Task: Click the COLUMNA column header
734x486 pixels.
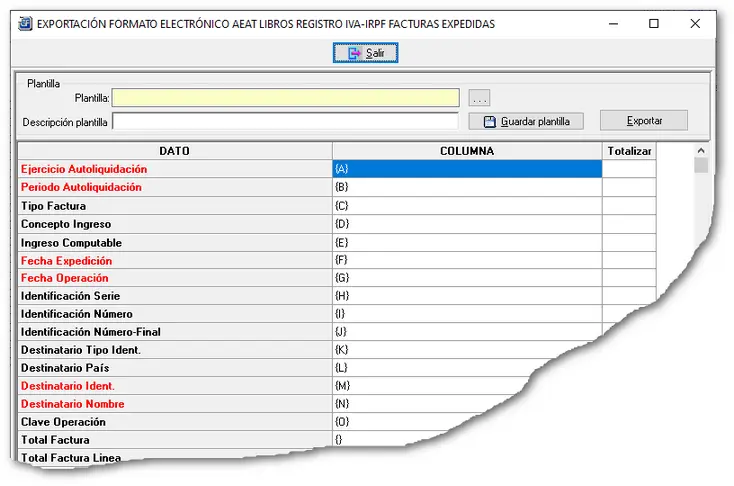Action: (x=467, y=151)
